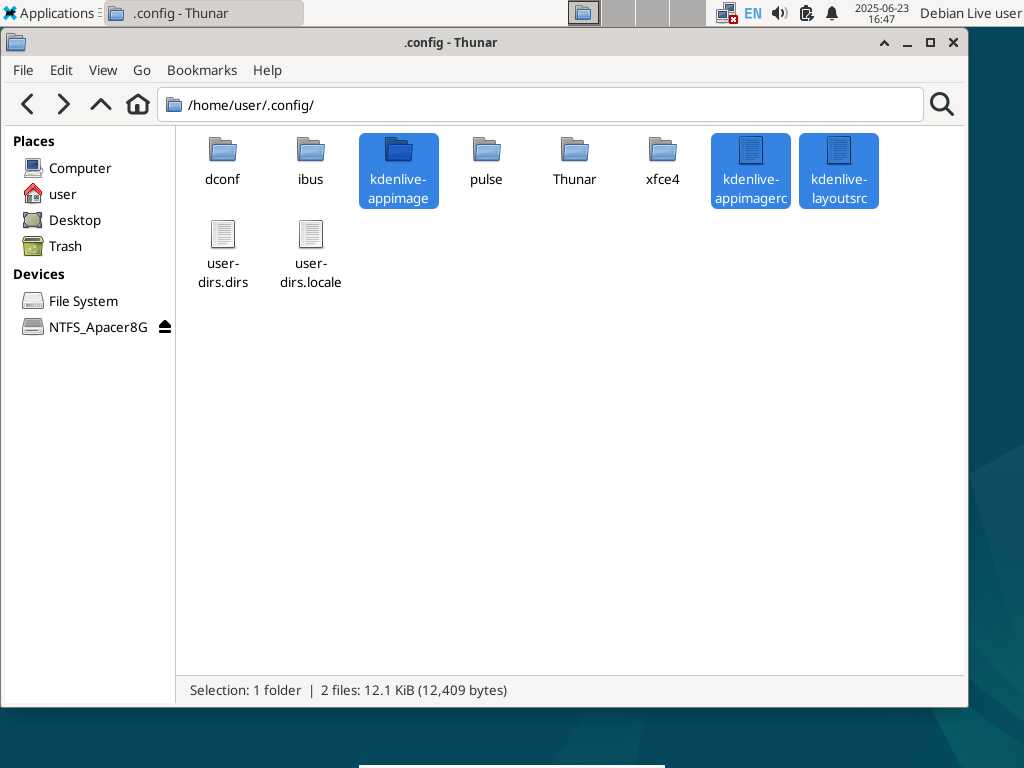
Task: Open the Debian Live user menu
Action: pos(970,13)
